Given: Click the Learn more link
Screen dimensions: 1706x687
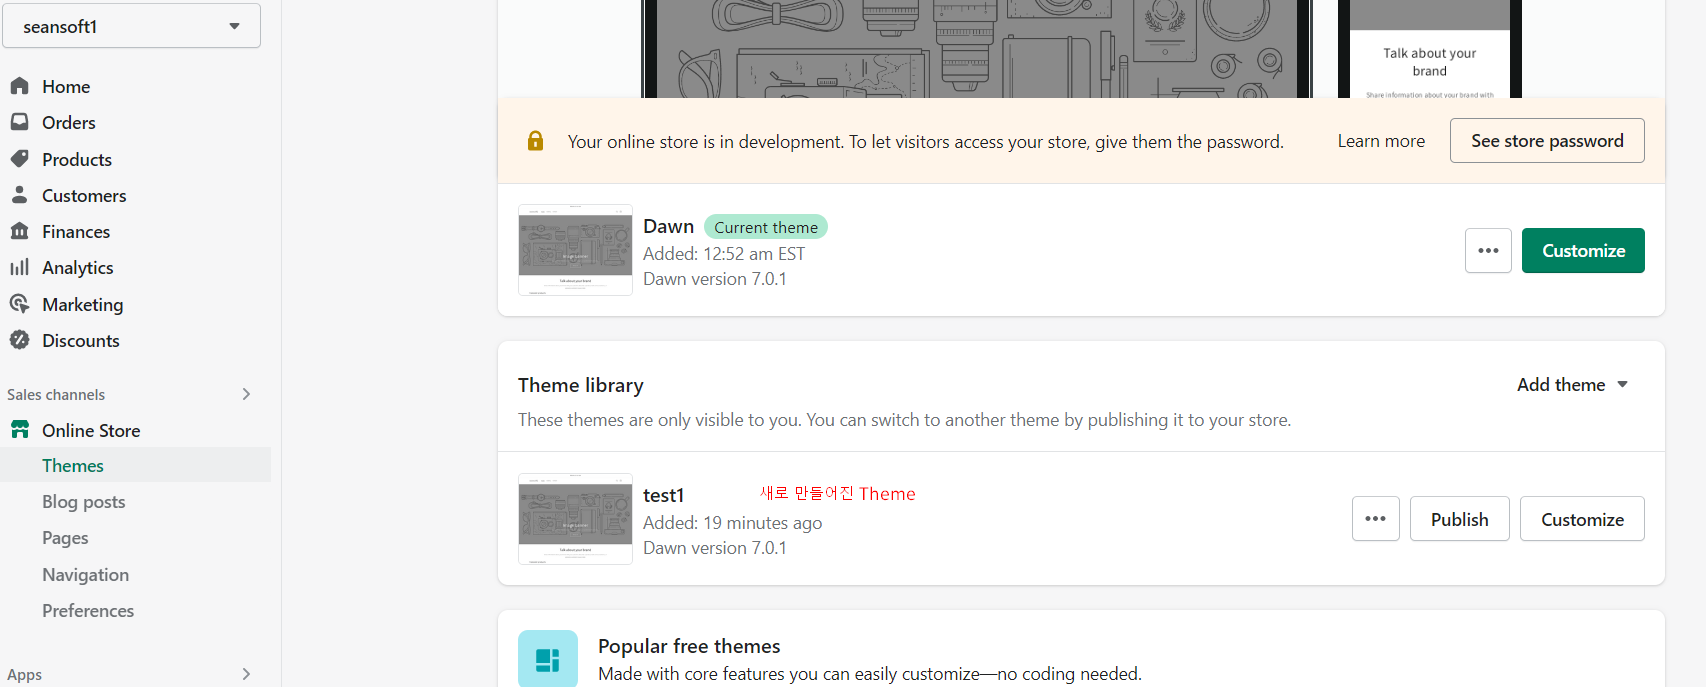Looking at the screenshot, I should (x=1381, y=141).
